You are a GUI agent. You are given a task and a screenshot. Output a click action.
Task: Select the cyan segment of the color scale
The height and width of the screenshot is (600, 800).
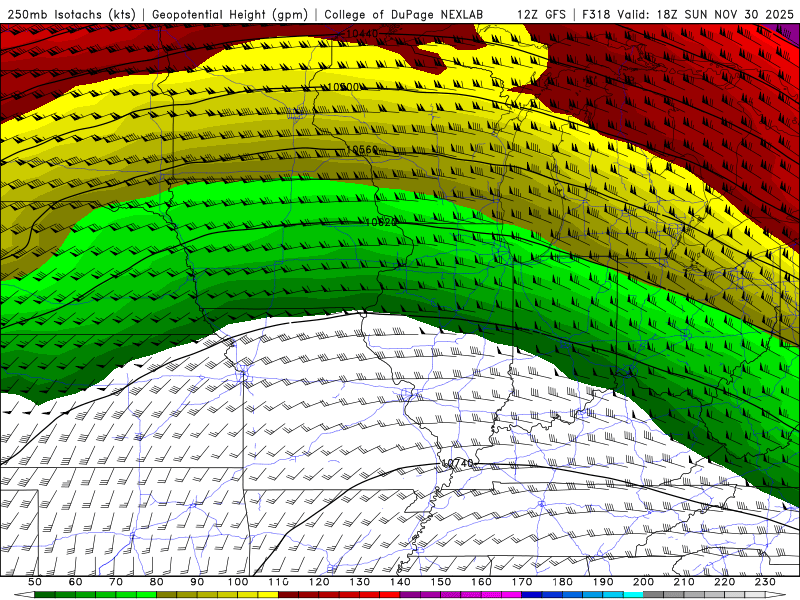coord(634,595)
